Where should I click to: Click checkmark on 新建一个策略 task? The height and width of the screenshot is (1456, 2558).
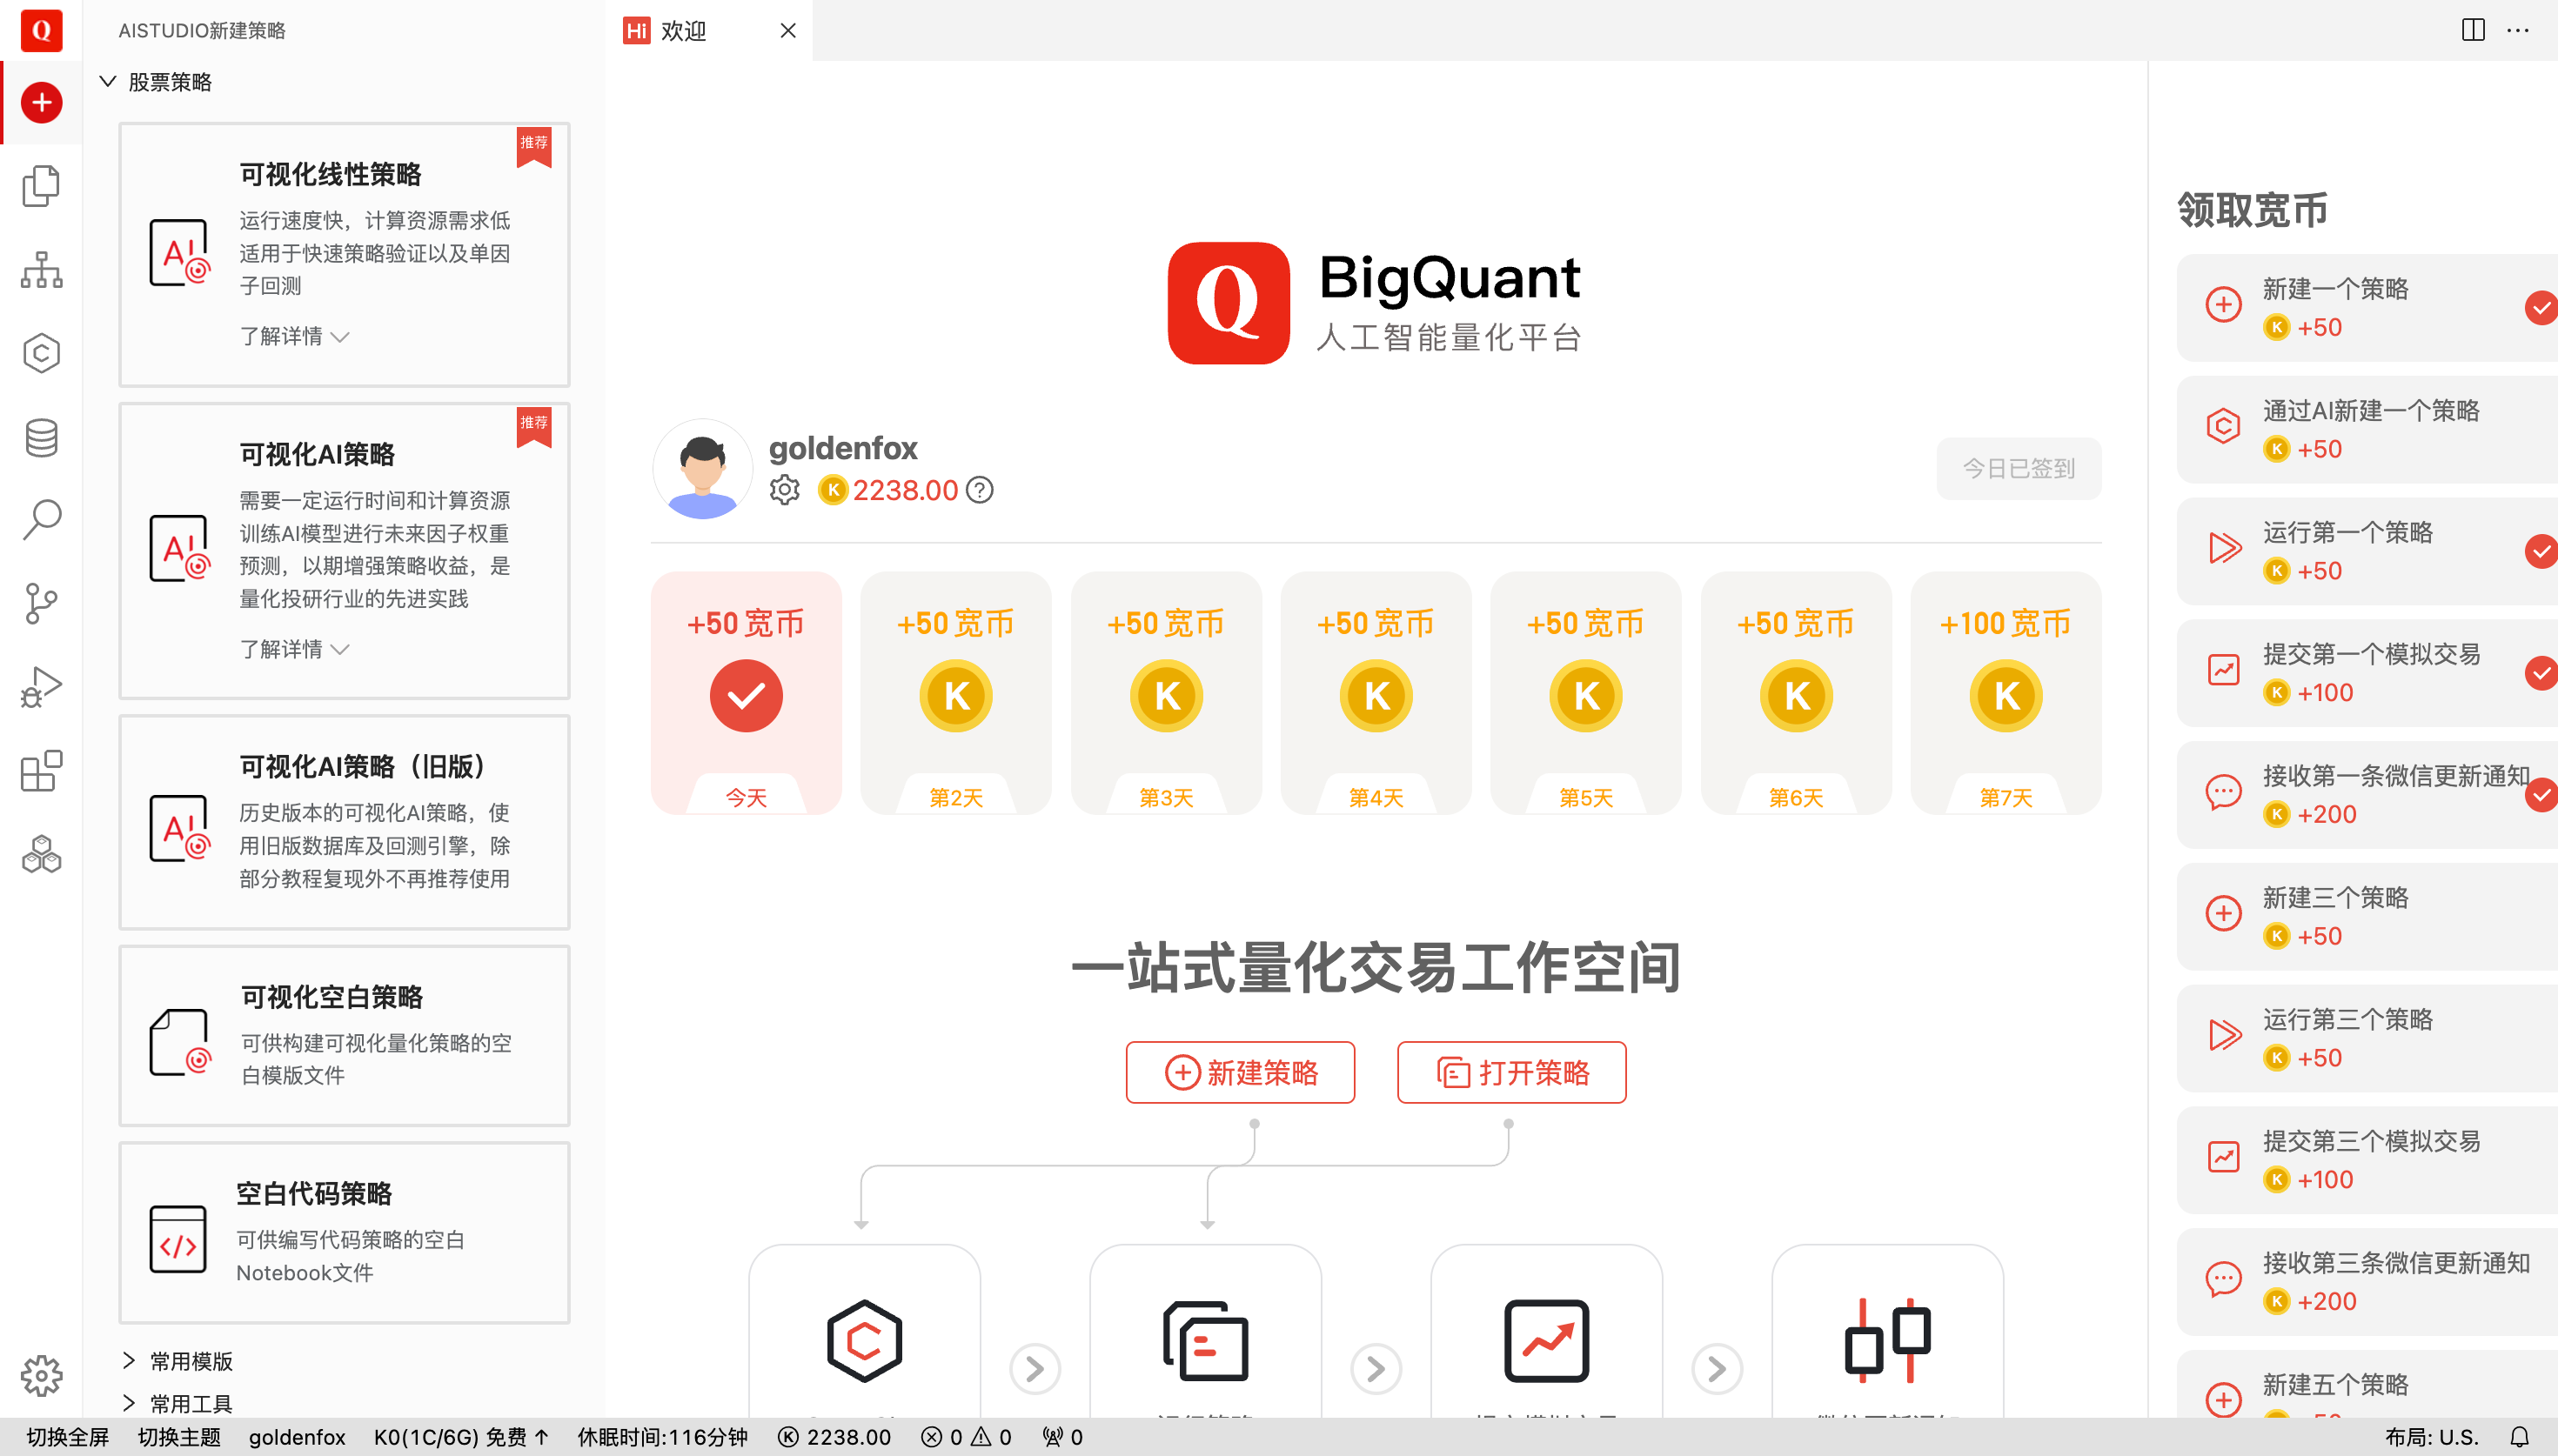(2541, 307)
